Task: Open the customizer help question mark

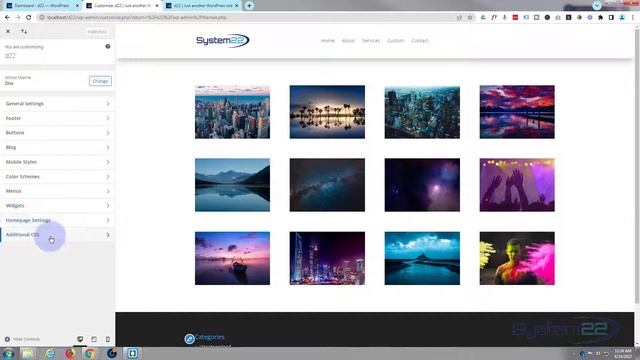Action: click(108, 47)
